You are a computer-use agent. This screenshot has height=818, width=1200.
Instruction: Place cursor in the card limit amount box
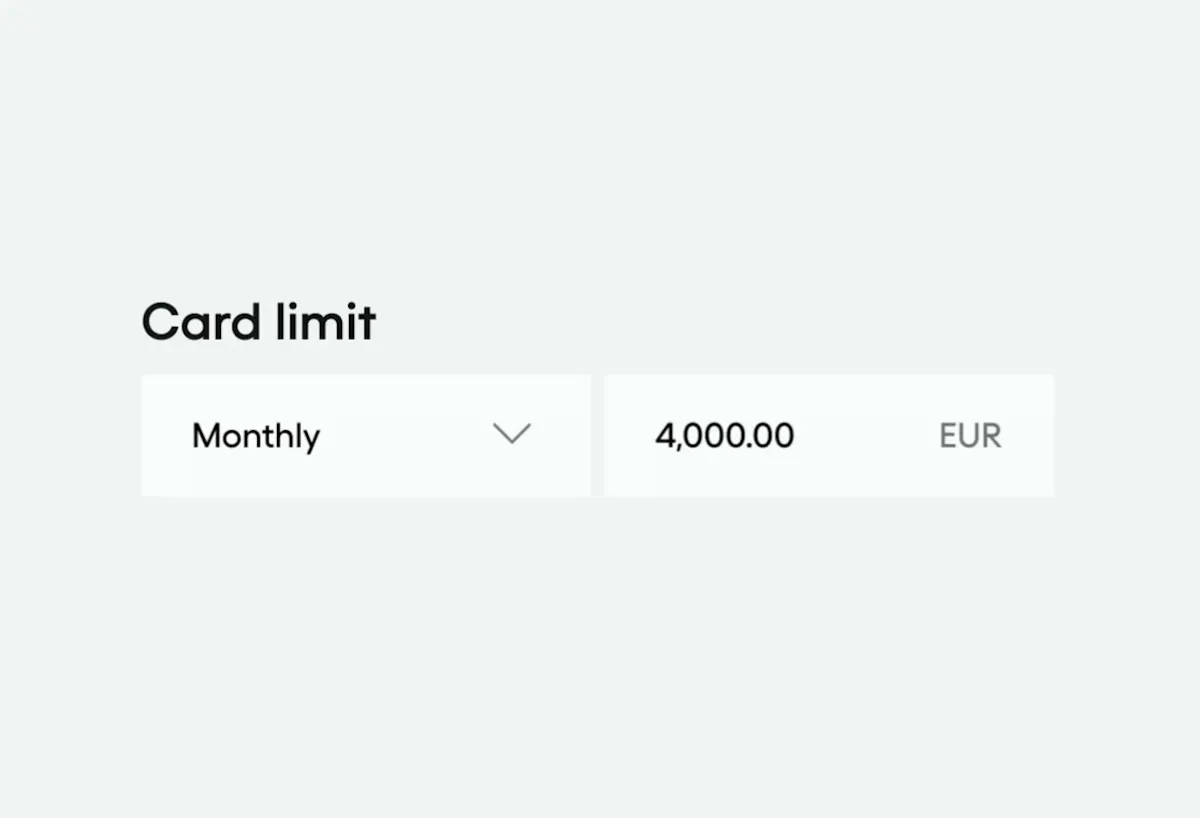(829, 435)
